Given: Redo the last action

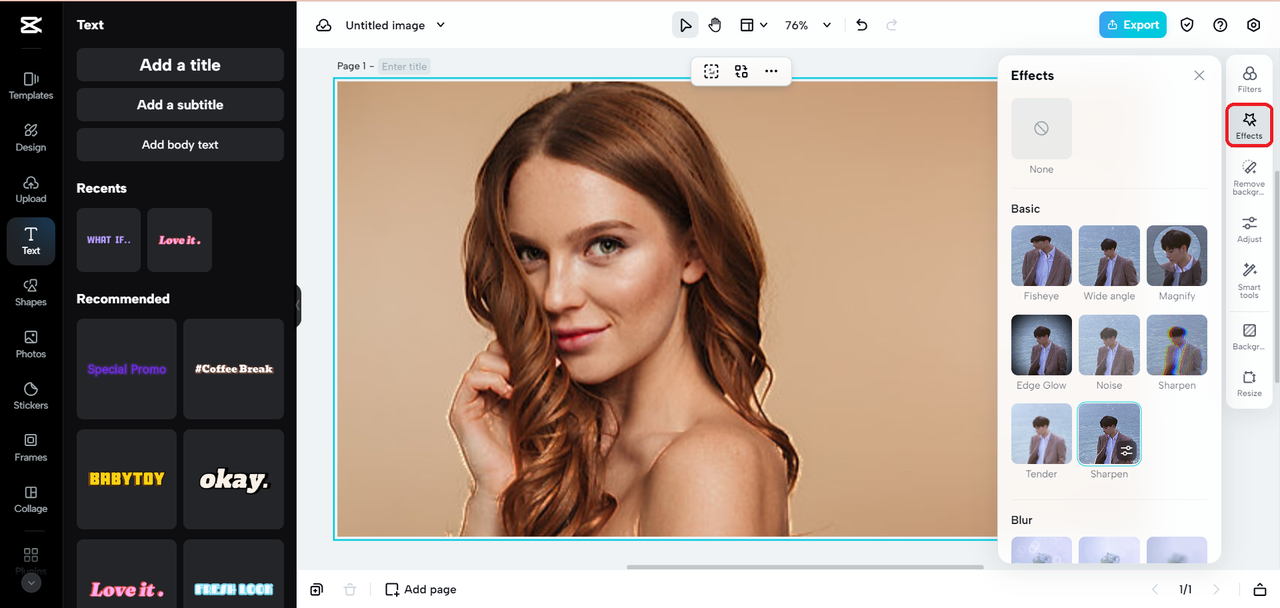Looking at the screenshot, I should pyautogui.click(x=892, y=25).
